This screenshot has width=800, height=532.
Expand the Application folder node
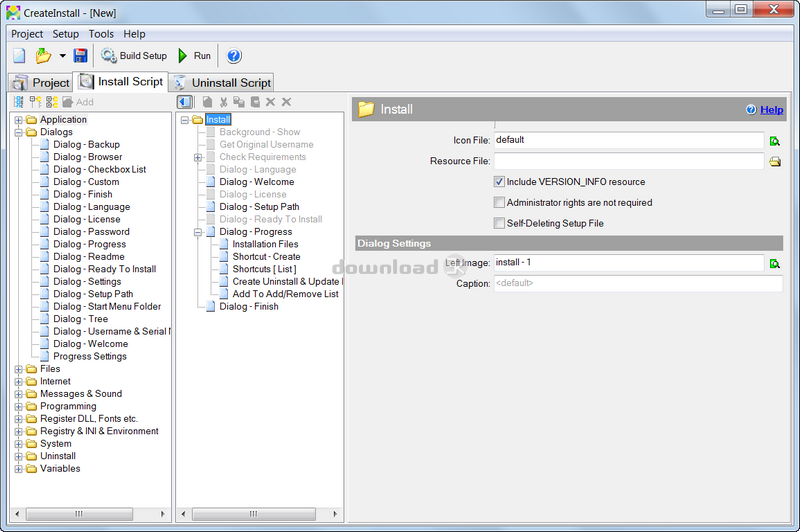pos(18,120)
